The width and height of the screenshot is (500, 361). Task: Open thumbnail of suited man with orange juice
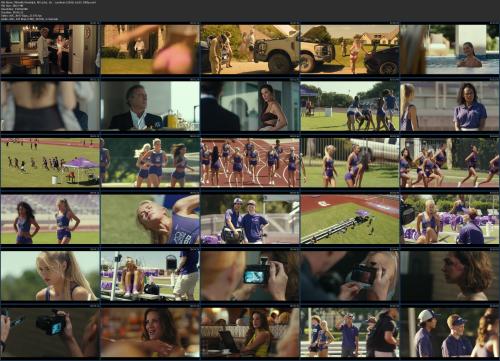click(150, 106)
